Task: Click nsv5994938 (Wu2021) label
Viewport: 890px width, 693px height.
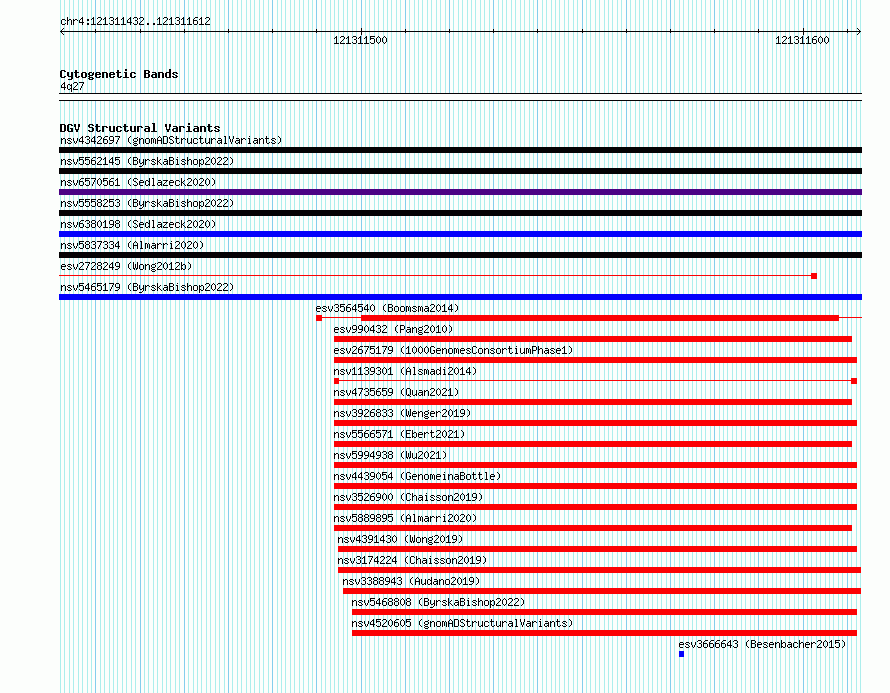Action: [x=391, y=455]
